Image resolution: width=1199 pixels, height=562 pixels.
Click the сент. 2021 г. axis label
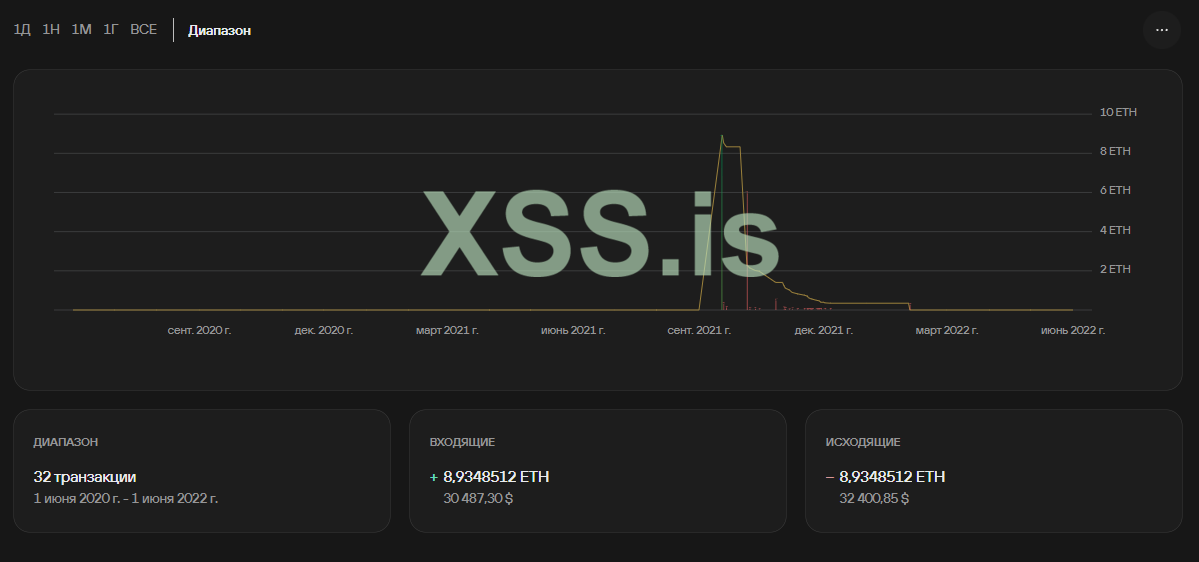click(699, 330)
